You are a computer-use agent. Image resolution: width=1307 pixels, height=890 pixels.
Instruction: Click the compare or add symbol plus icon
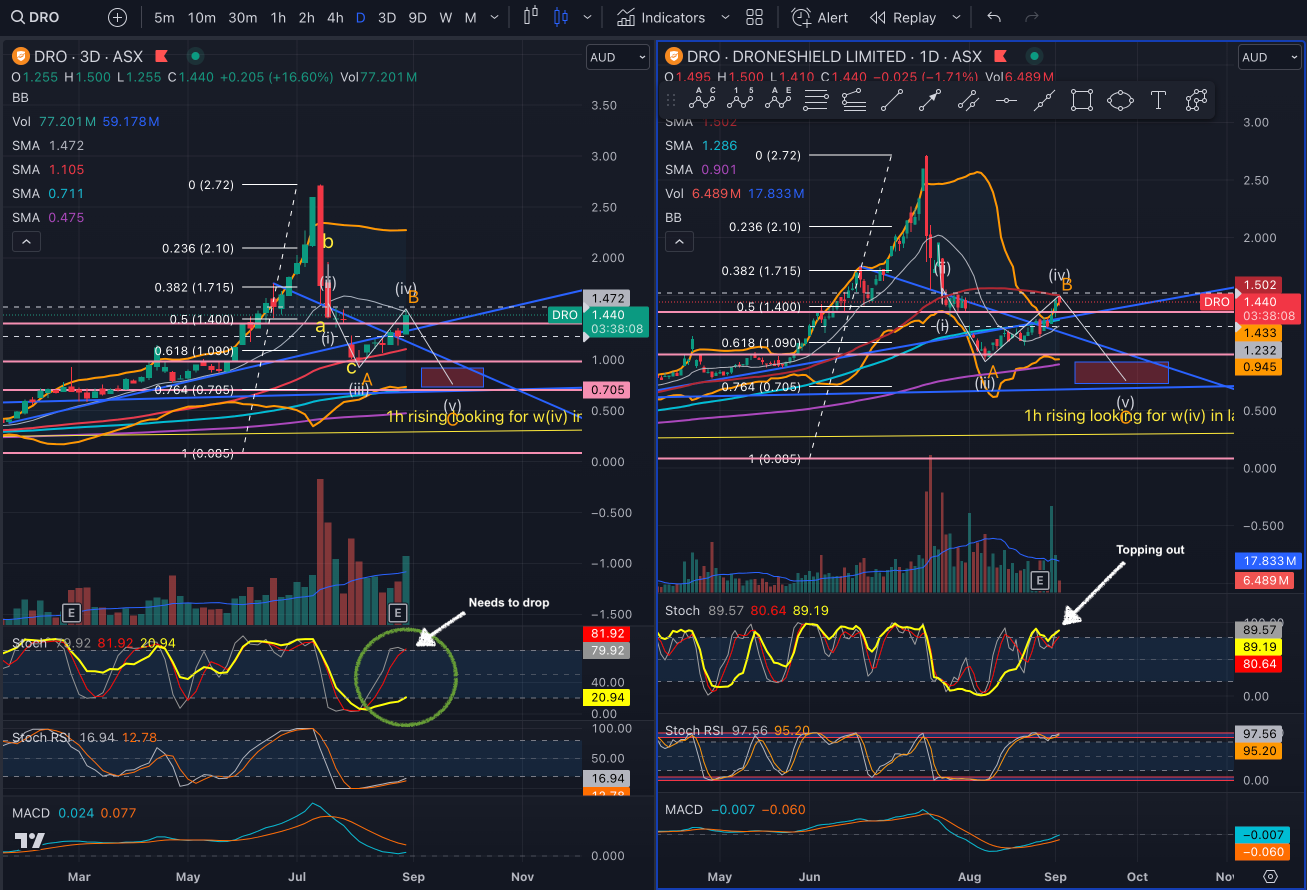[x=117, y=17]
